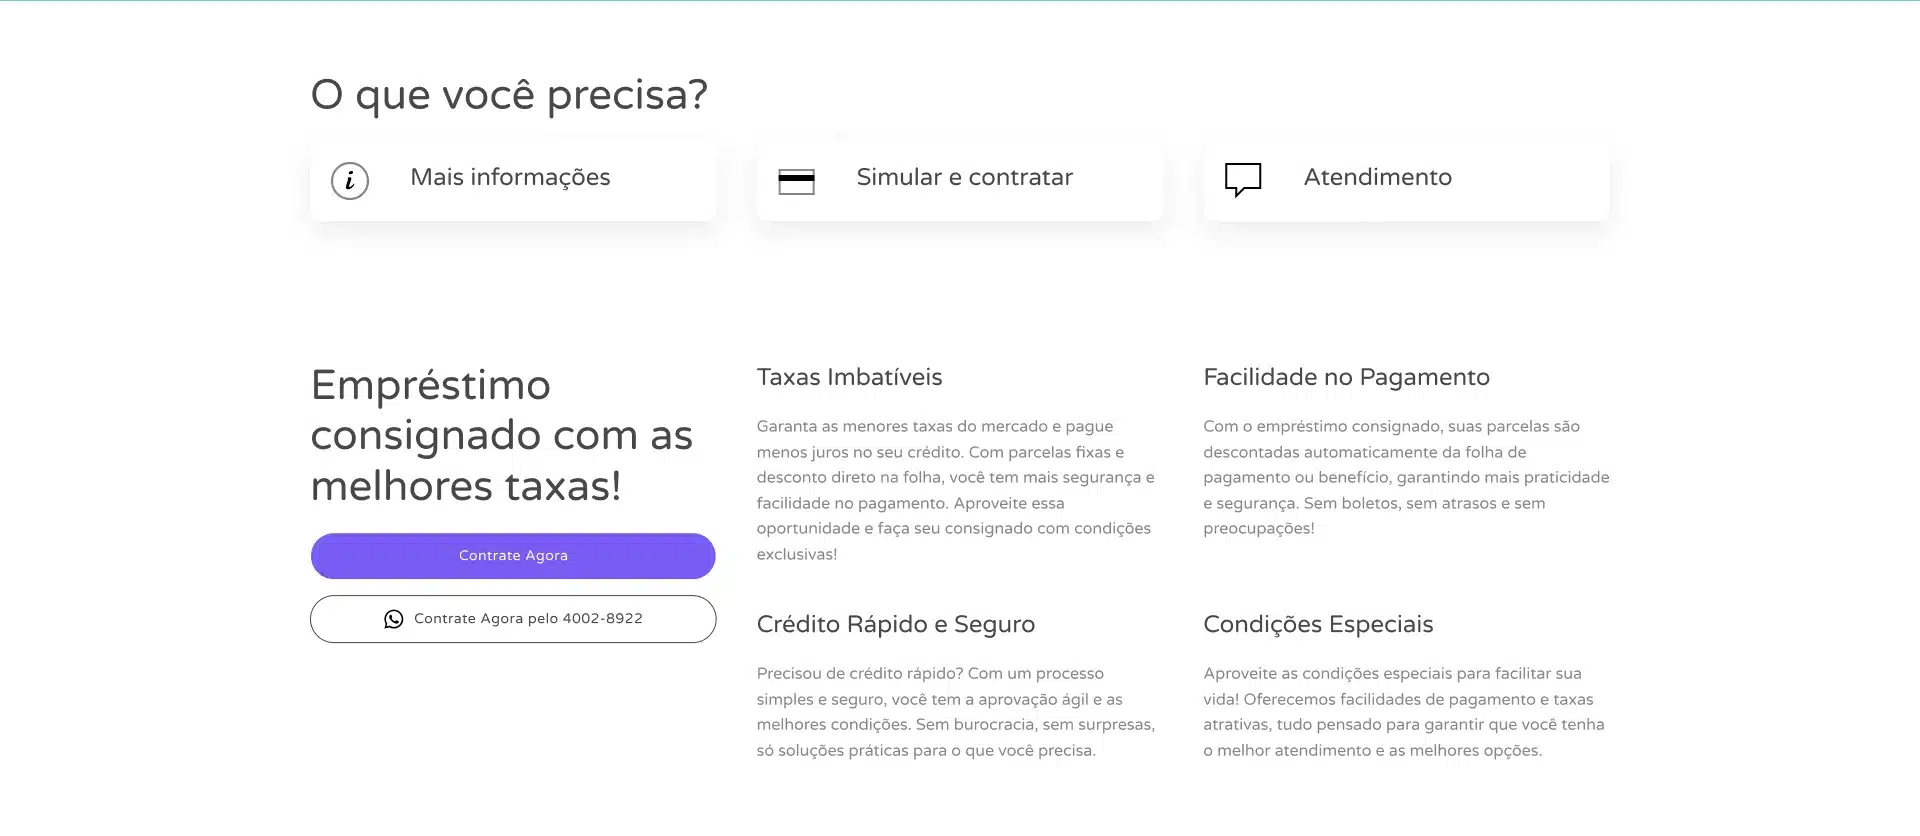Click the paragraph under Taxas Imbatíveis

click(955, 490)
